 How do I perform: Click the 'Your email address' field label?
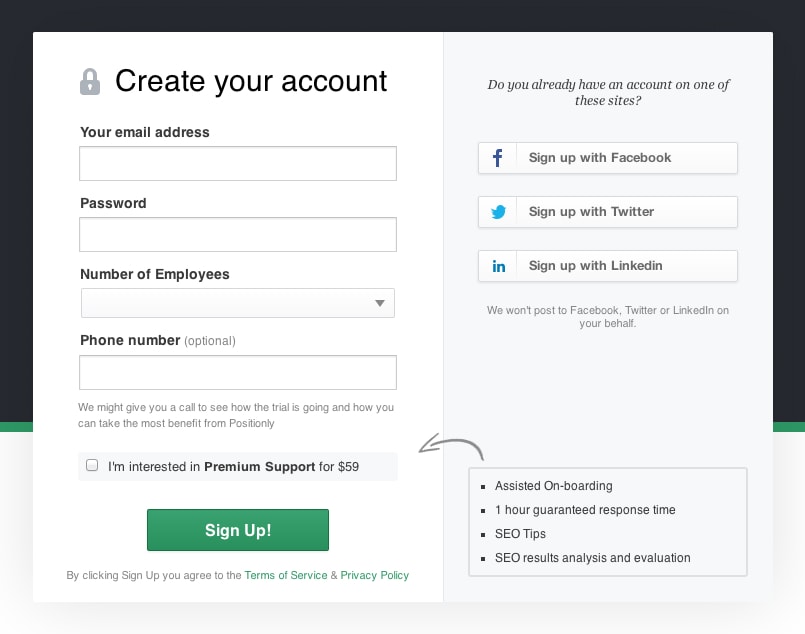pyautogui.click(x=145, y=132)
